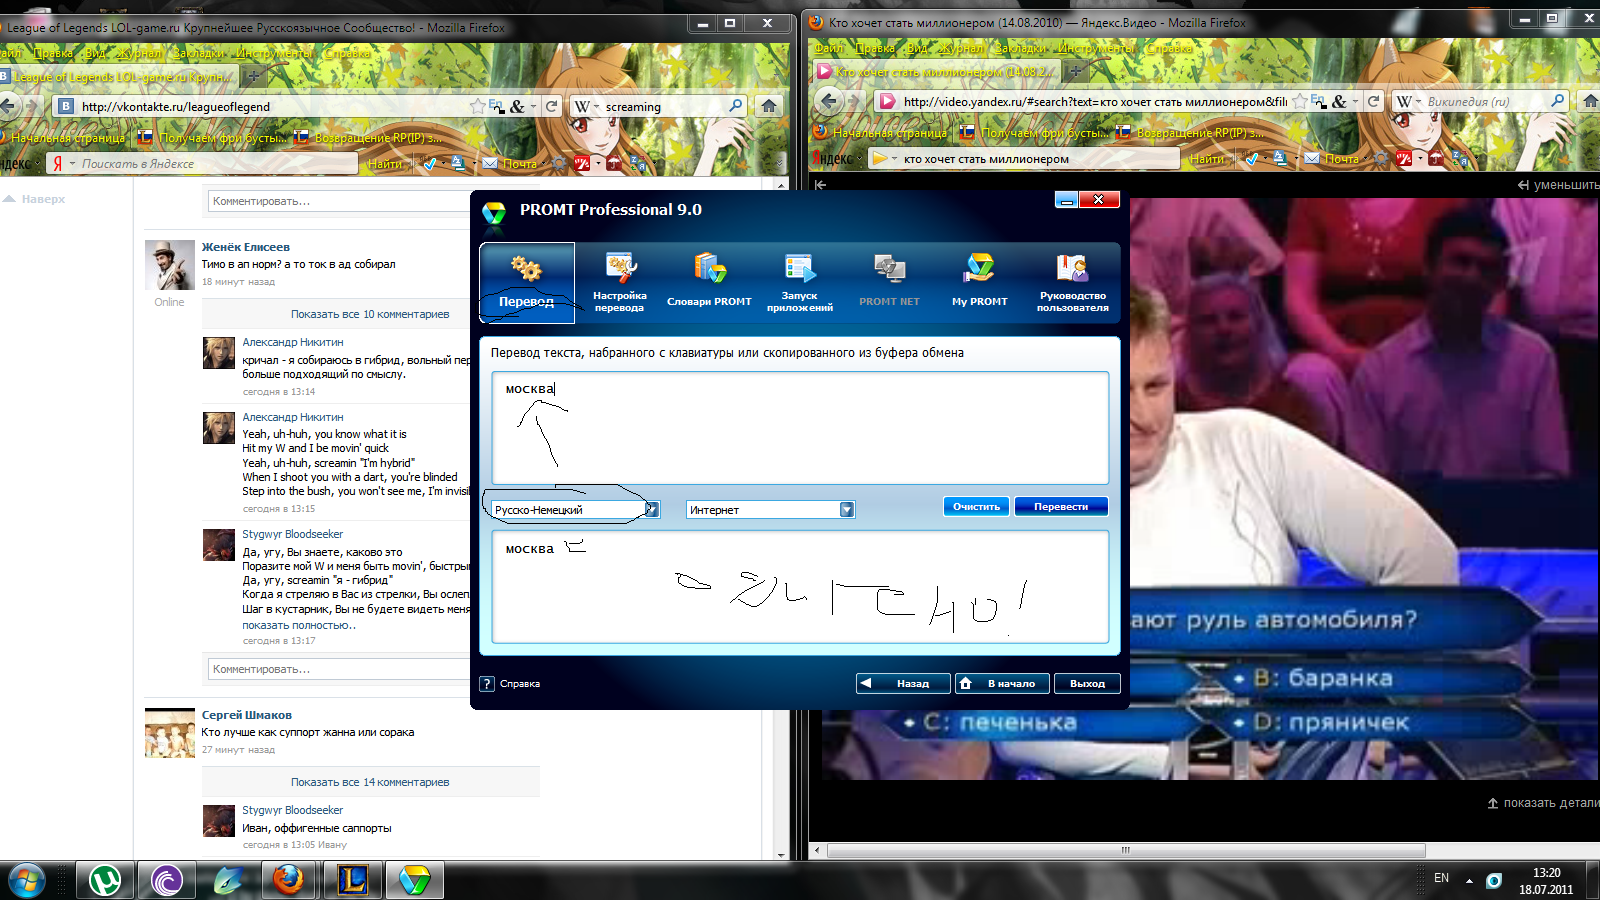The width and height of the screenshot is (1600, 900).
Task: Click settings gear in left window Yandex bar
Action: point(558,164)
